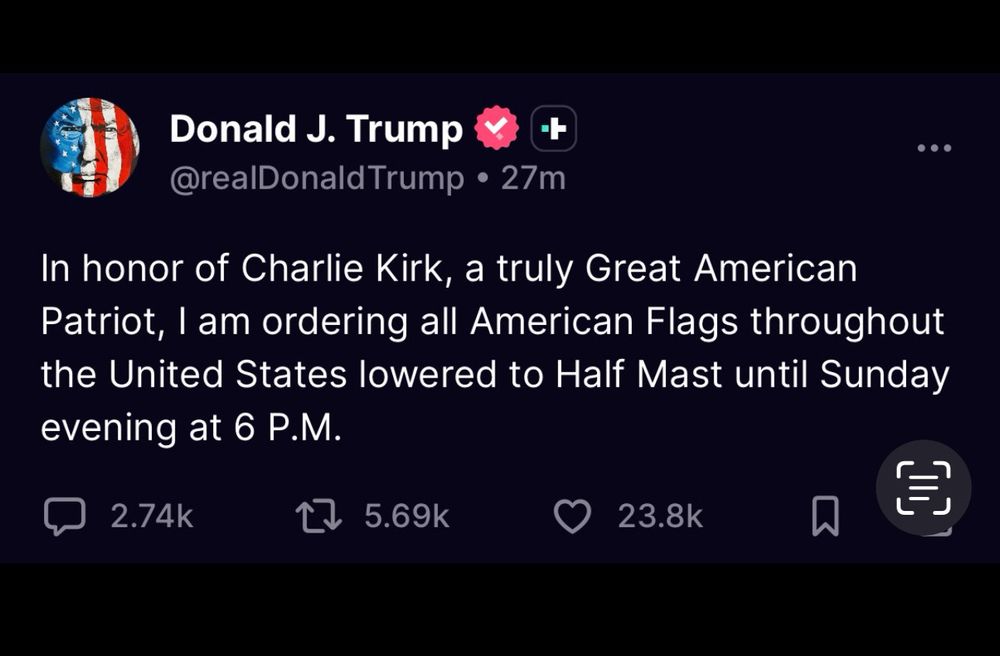Select the 27m timestamp
Viewport: 1000px width, 656px height.
click(x=535, y=178)
